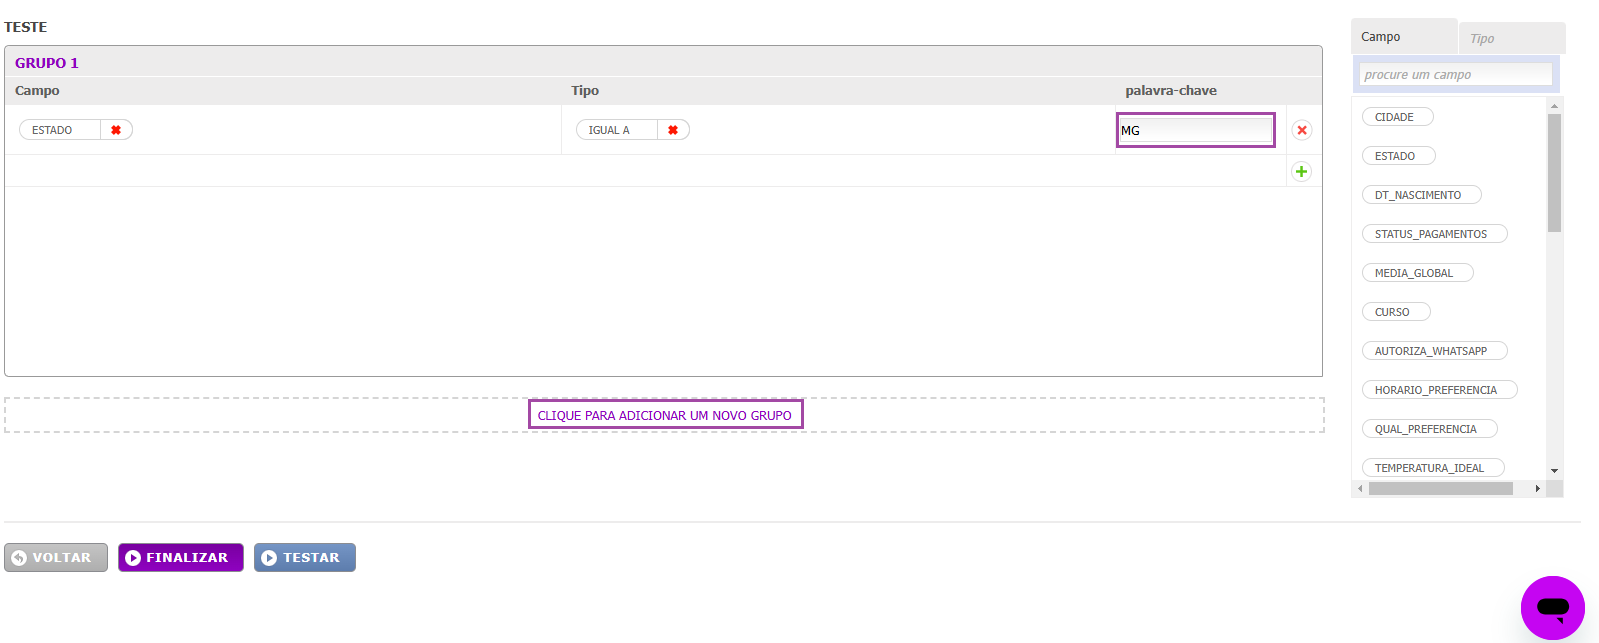The image size is (1599, 643).
Task: Click the field list scroll-left arrow
Action: point(1360,488)
